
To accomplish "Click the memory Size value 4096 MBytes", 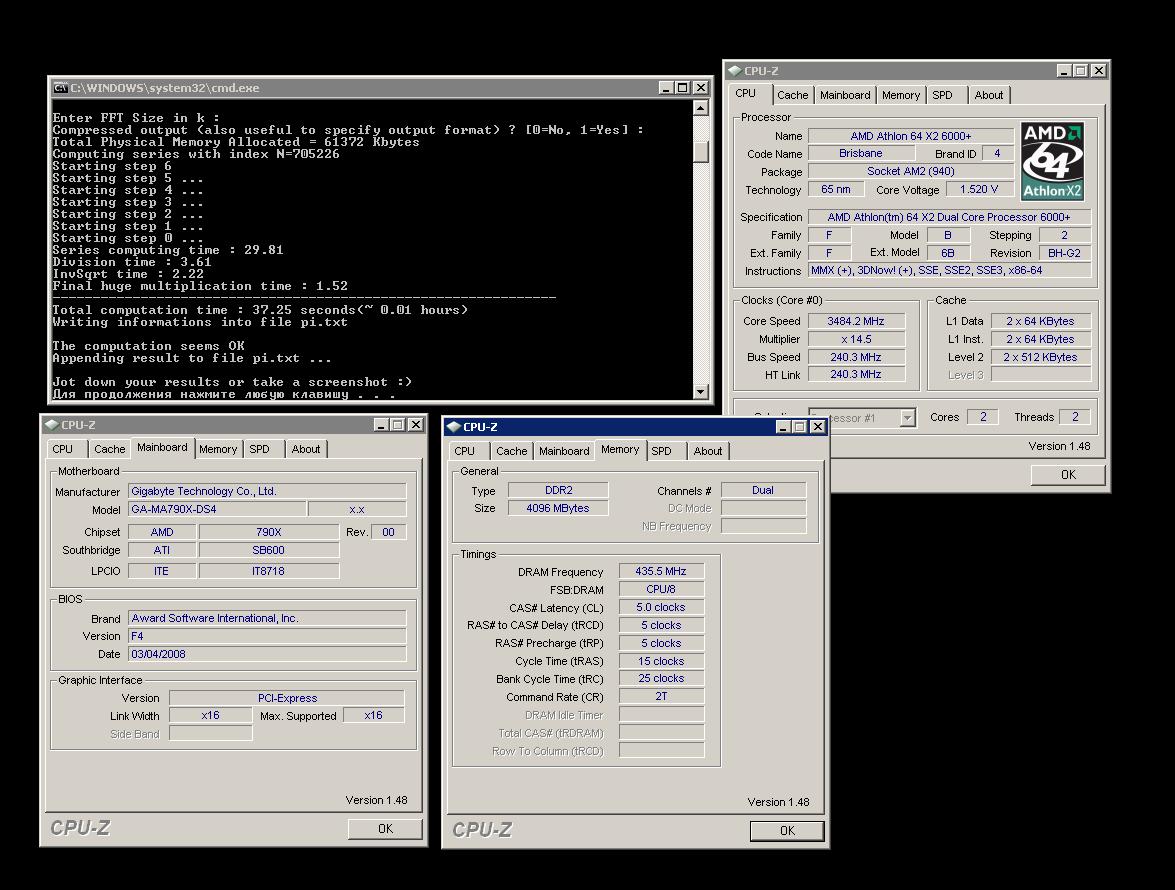I will coord(558,508).
